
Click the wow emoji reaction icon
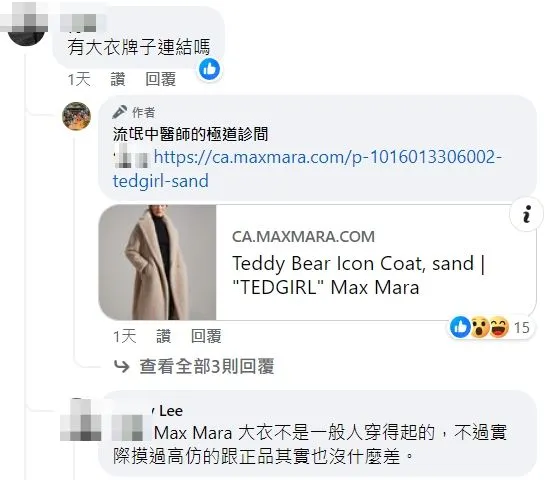480,327
